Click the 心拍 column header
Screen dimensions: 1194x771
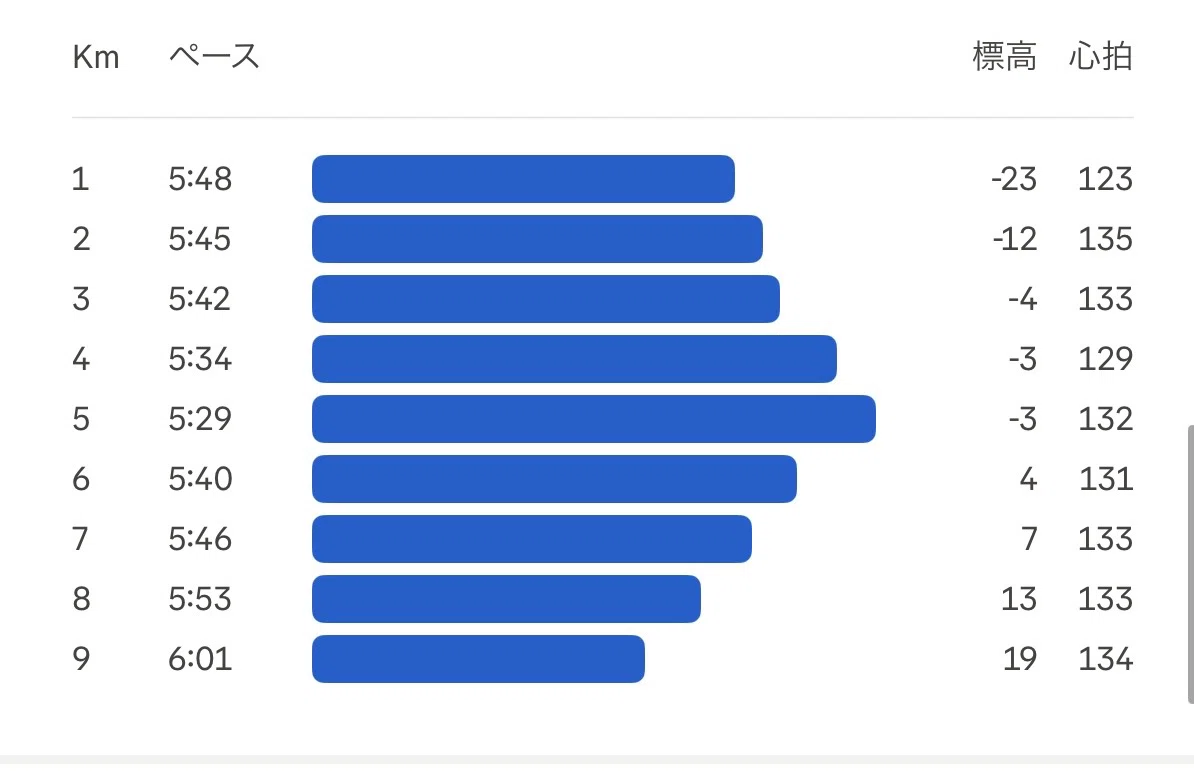tap(1101, 57)
